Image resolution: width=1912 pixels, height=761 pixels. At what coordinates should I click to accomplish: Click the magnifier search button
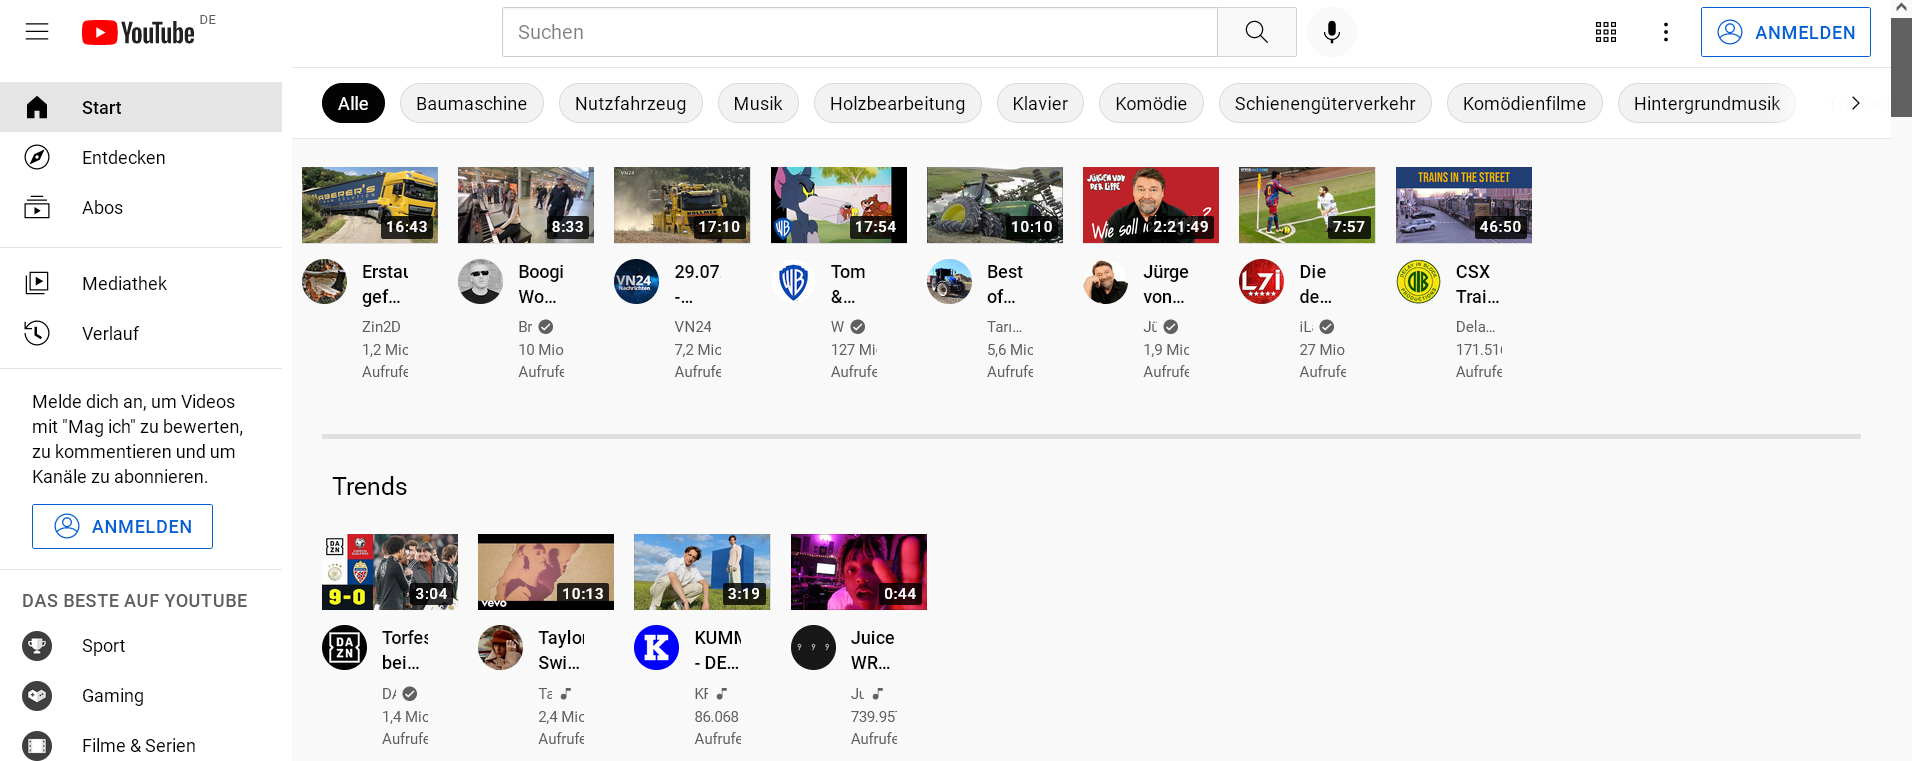(1256, 32)
